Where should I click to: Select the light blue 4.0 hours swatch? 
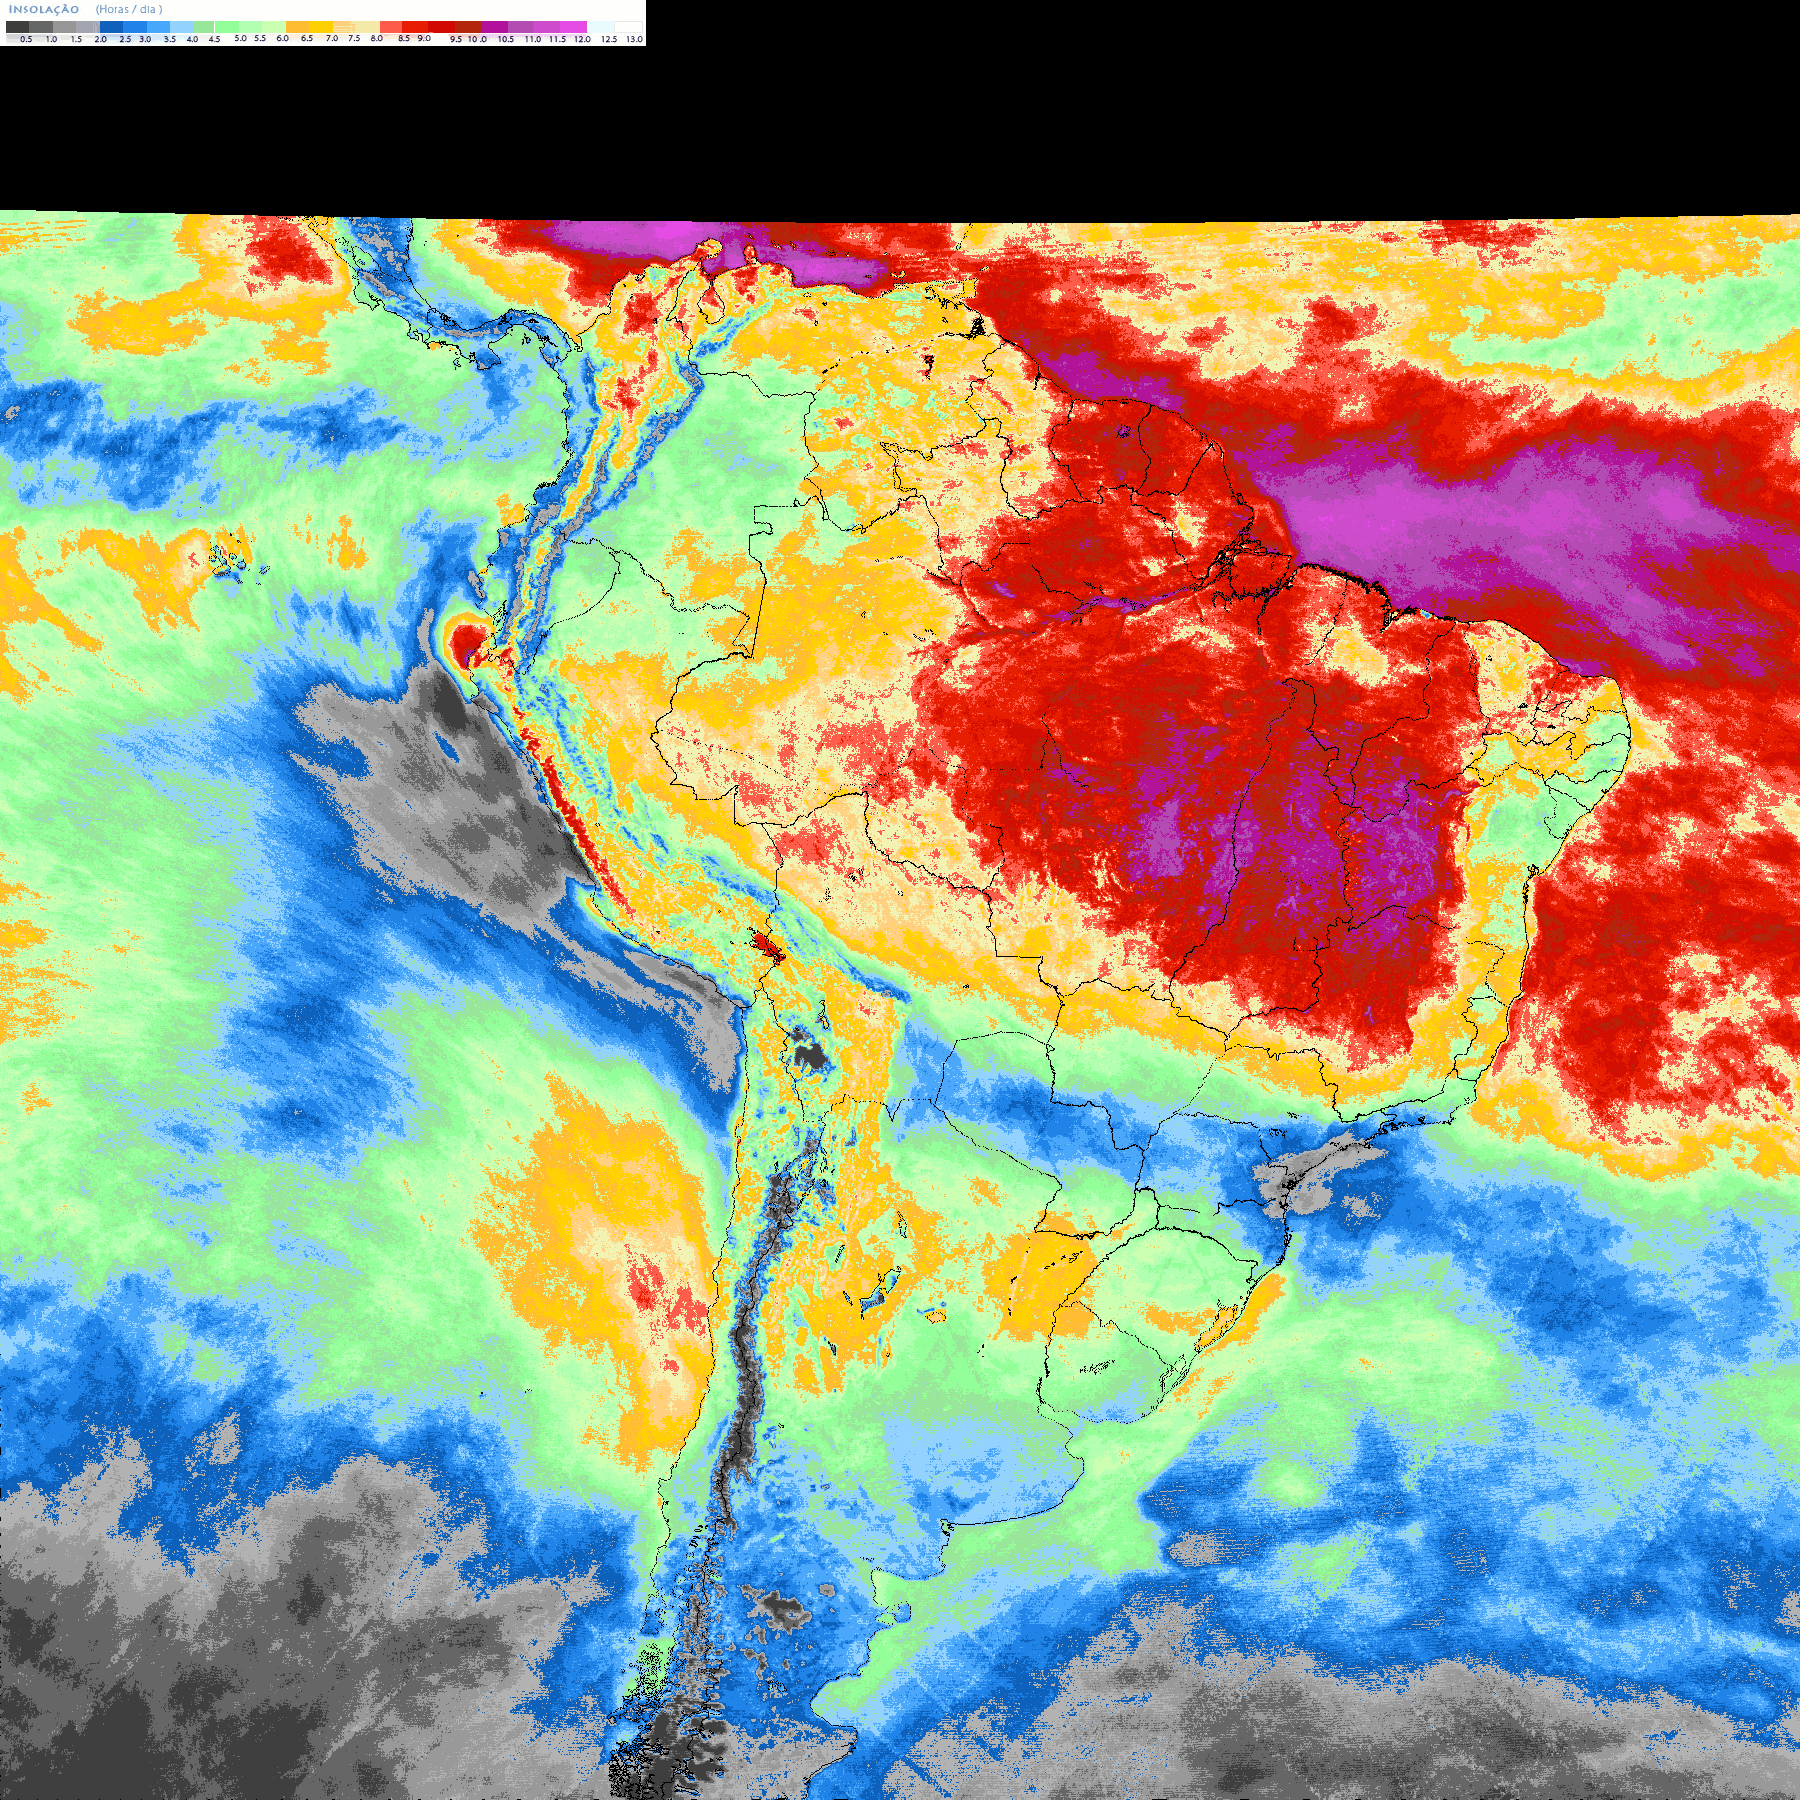[182, 27]
